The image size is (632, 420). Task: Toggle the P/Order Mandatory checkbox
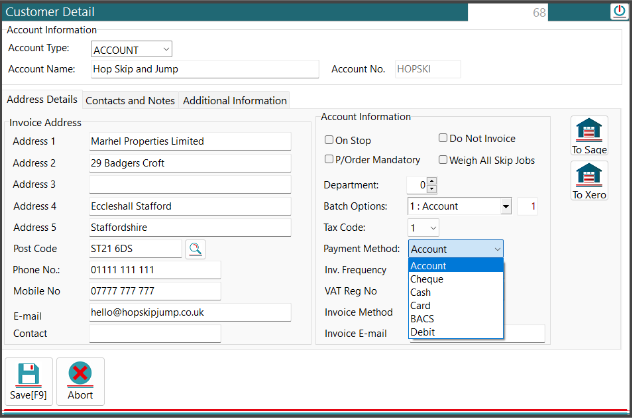(x=329, y=159)
